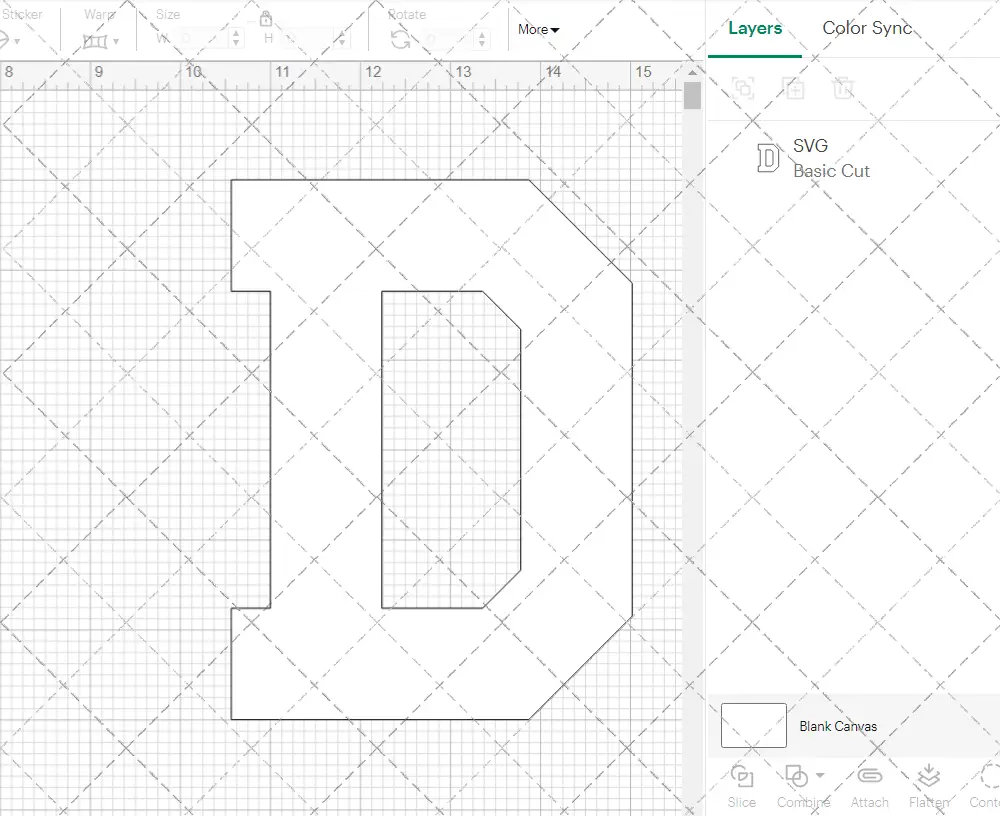Click the Group layers icon

click(743, 88)
